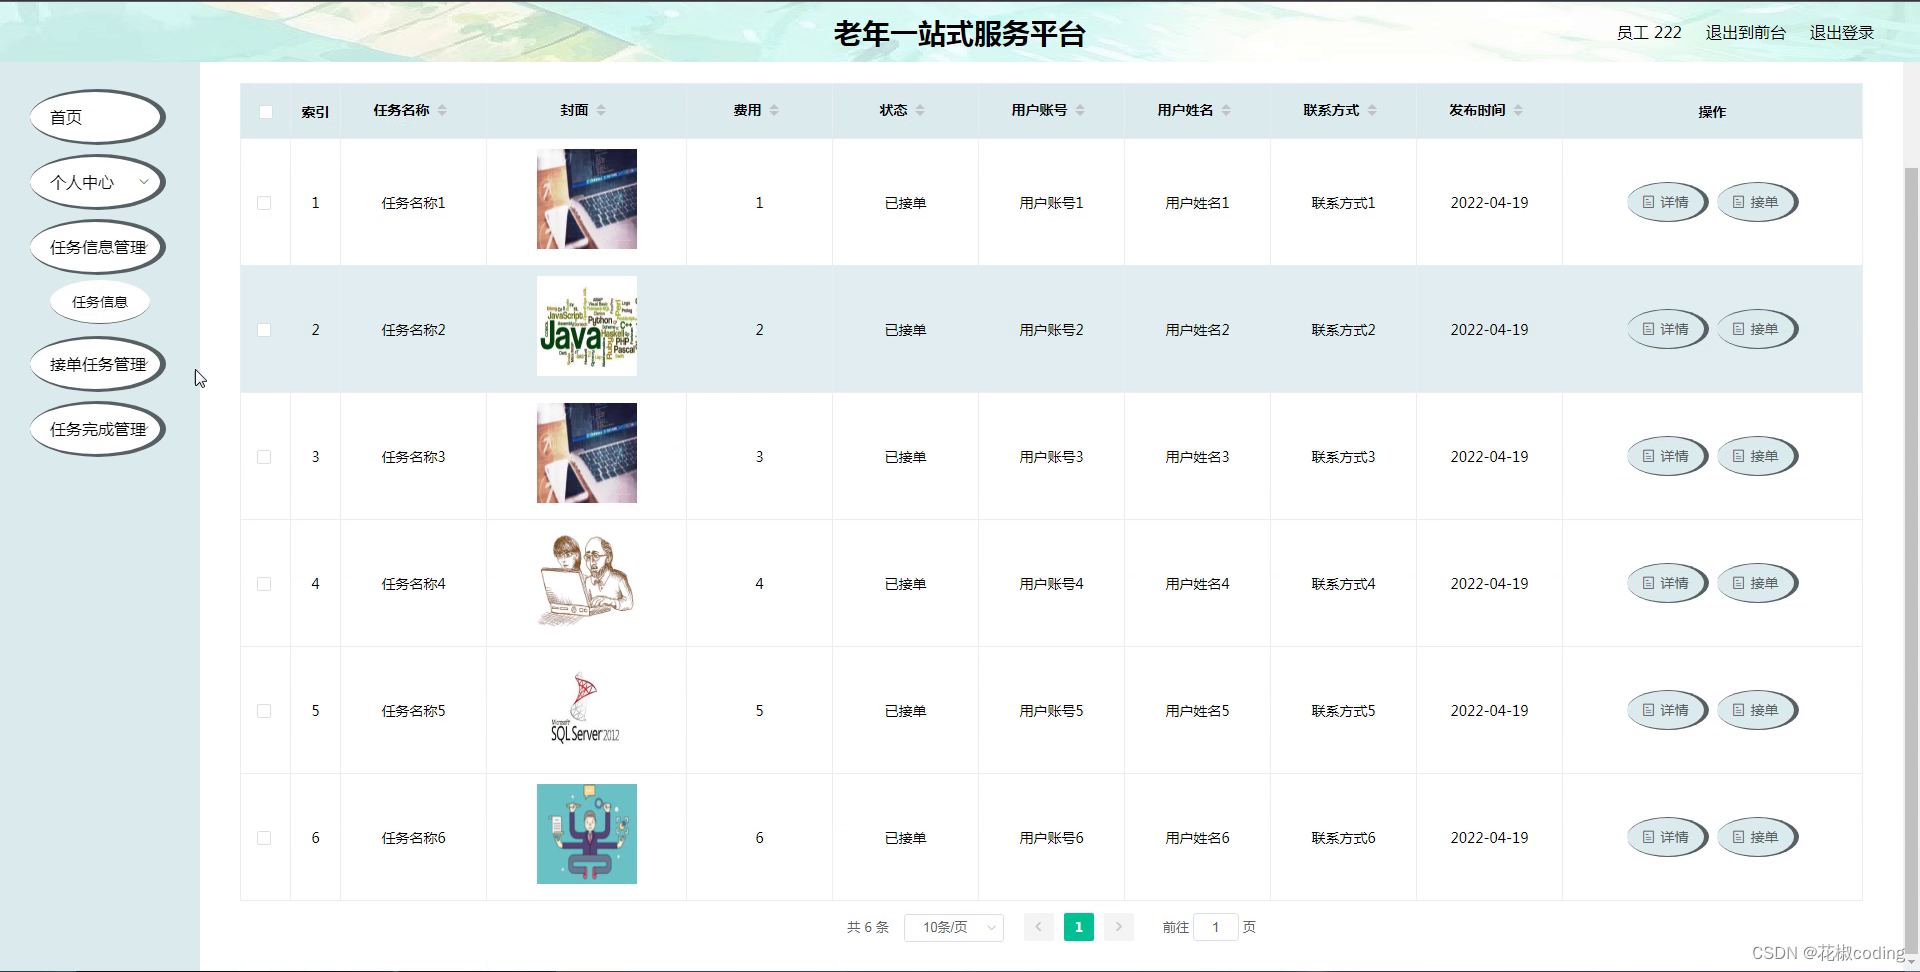Screen dimensions: 1920x972
Task: Open the 10条/页 page size dropdown
Action: 953,927
